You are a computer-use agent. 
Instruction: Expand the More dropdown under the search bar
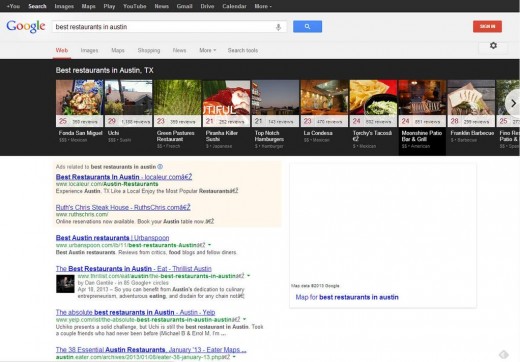coord(208,50)
